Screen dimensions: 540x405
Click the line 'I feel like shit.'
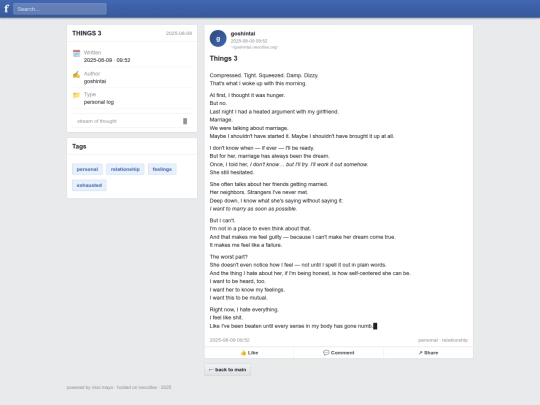pos(226,318)
